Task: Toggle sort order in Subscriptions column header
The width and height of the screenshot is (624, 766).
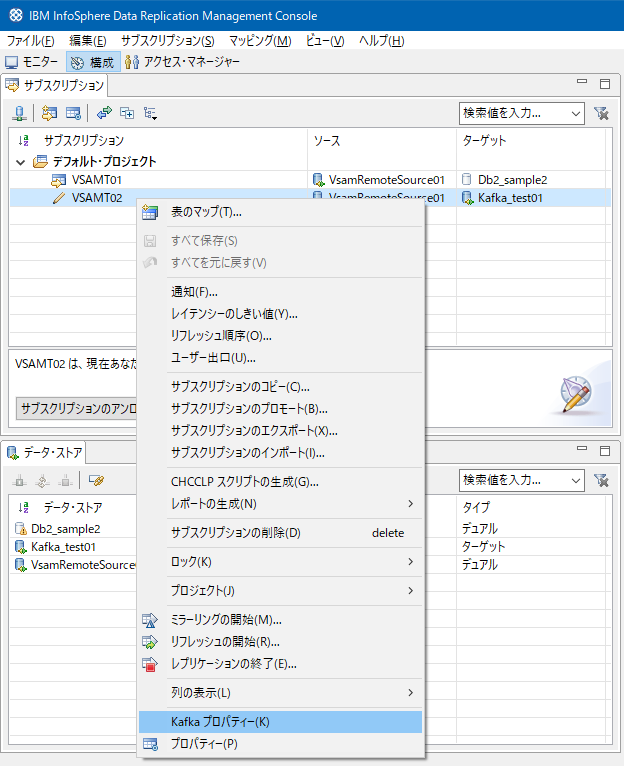Action: (x=23, y=141)
